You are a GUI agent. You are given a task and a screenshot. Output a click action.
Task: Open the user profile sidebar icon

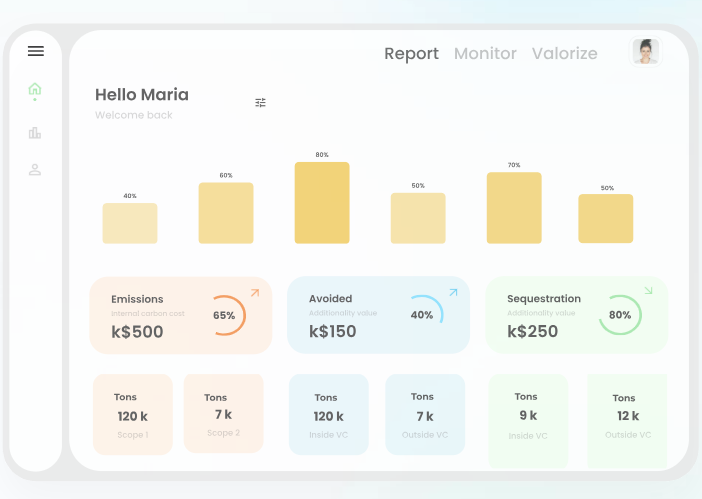tap(35, 169)
